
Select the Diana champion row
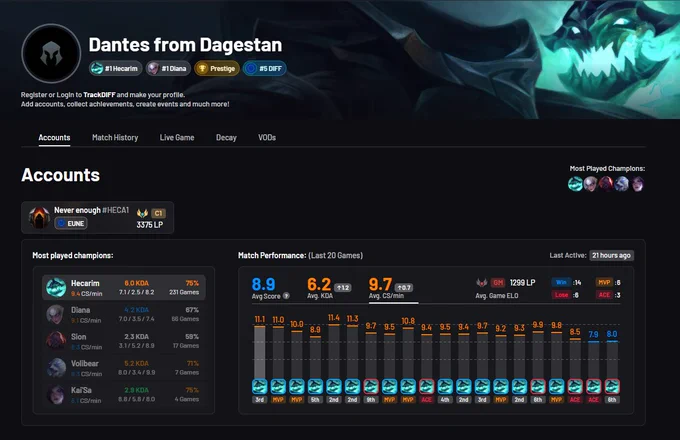point(124,314)
